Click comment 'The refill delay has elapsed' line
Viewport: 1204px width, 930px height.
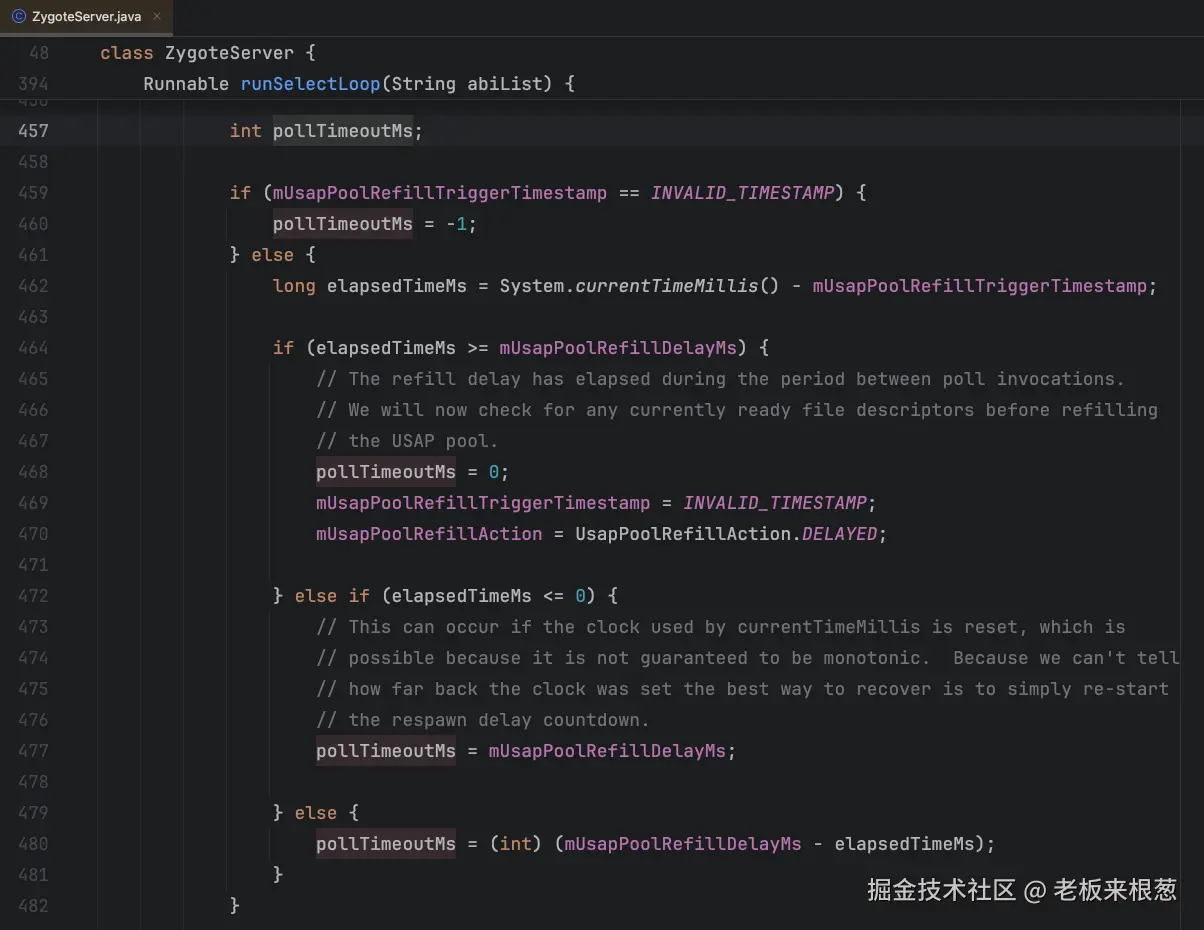720,379
